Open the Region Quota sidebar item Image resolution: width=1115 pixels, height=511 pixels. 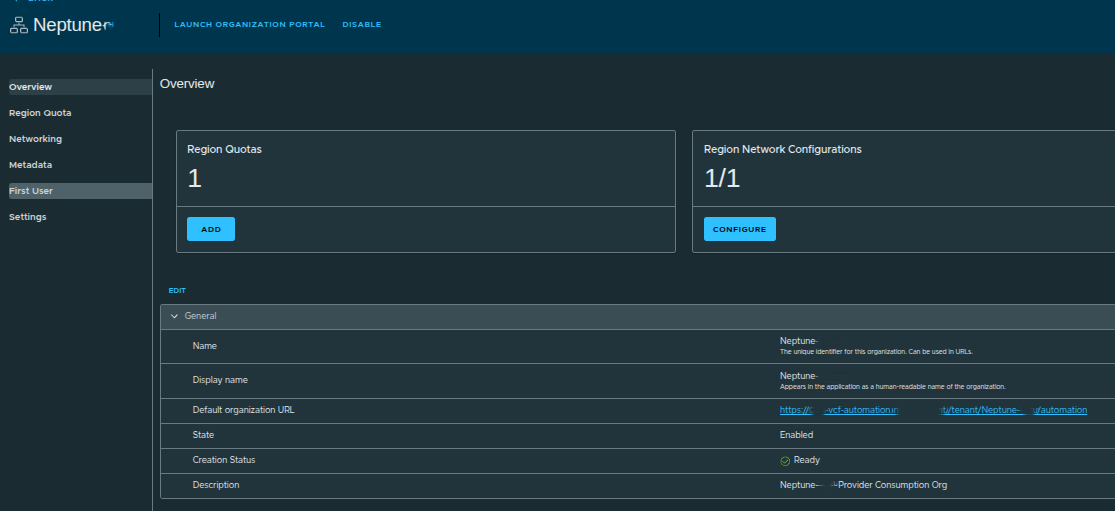click(x=40, y=113)
